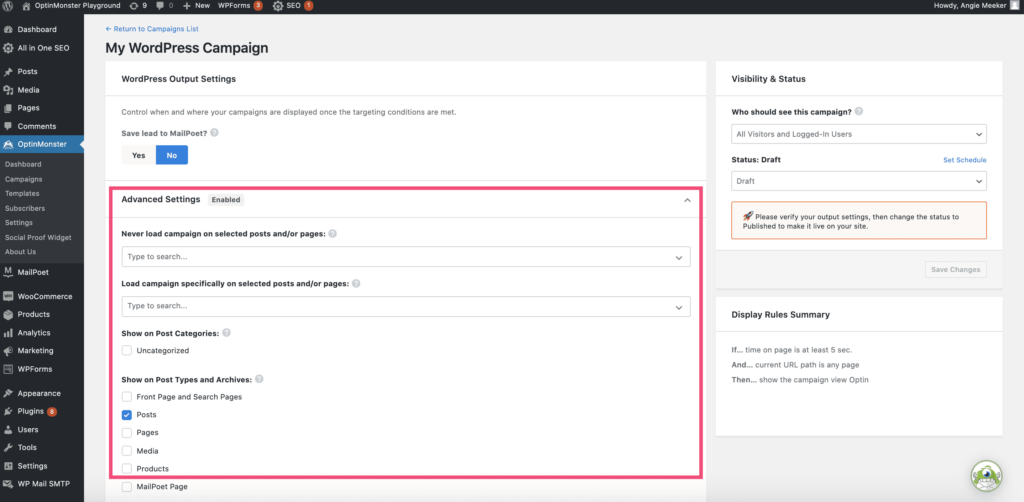This screenshot has height=502, width=1024.
Task: Check Front Page and Search Pages
Action: (x=127, y=396)
